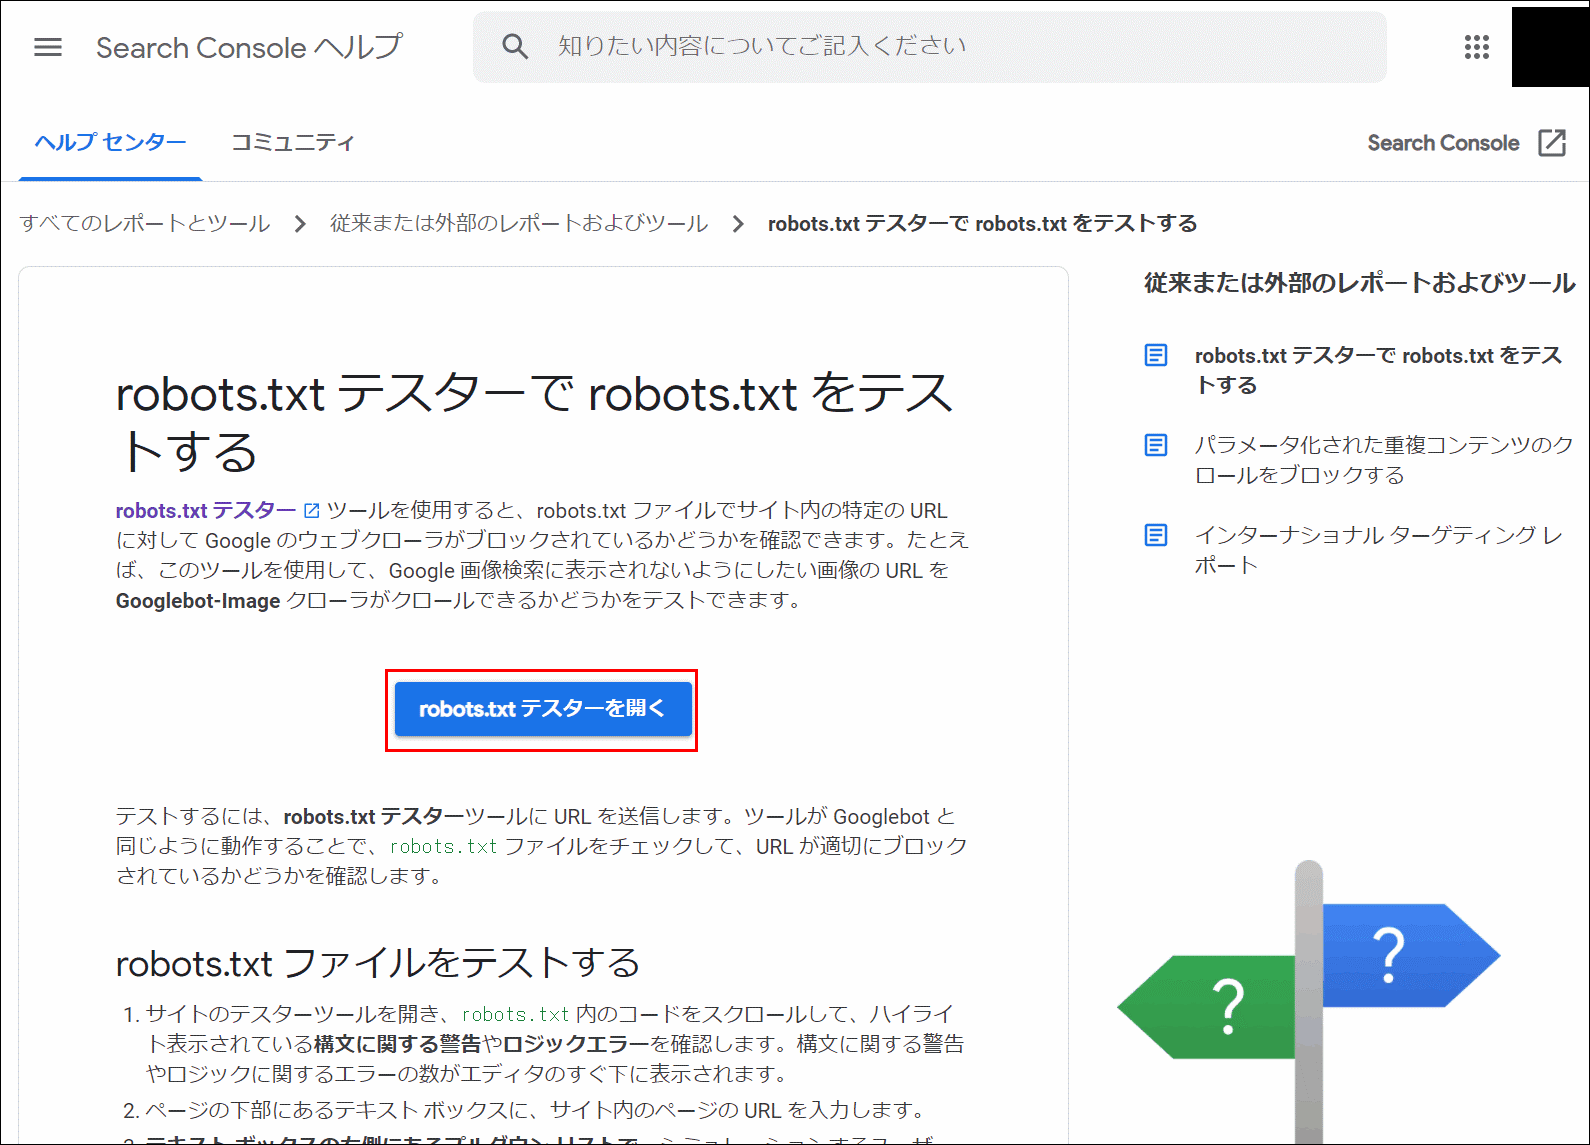Viewport: 1590px width, 1145px height.
Task: Click the bold text ロジックエラー
Action: point(576,1044)
